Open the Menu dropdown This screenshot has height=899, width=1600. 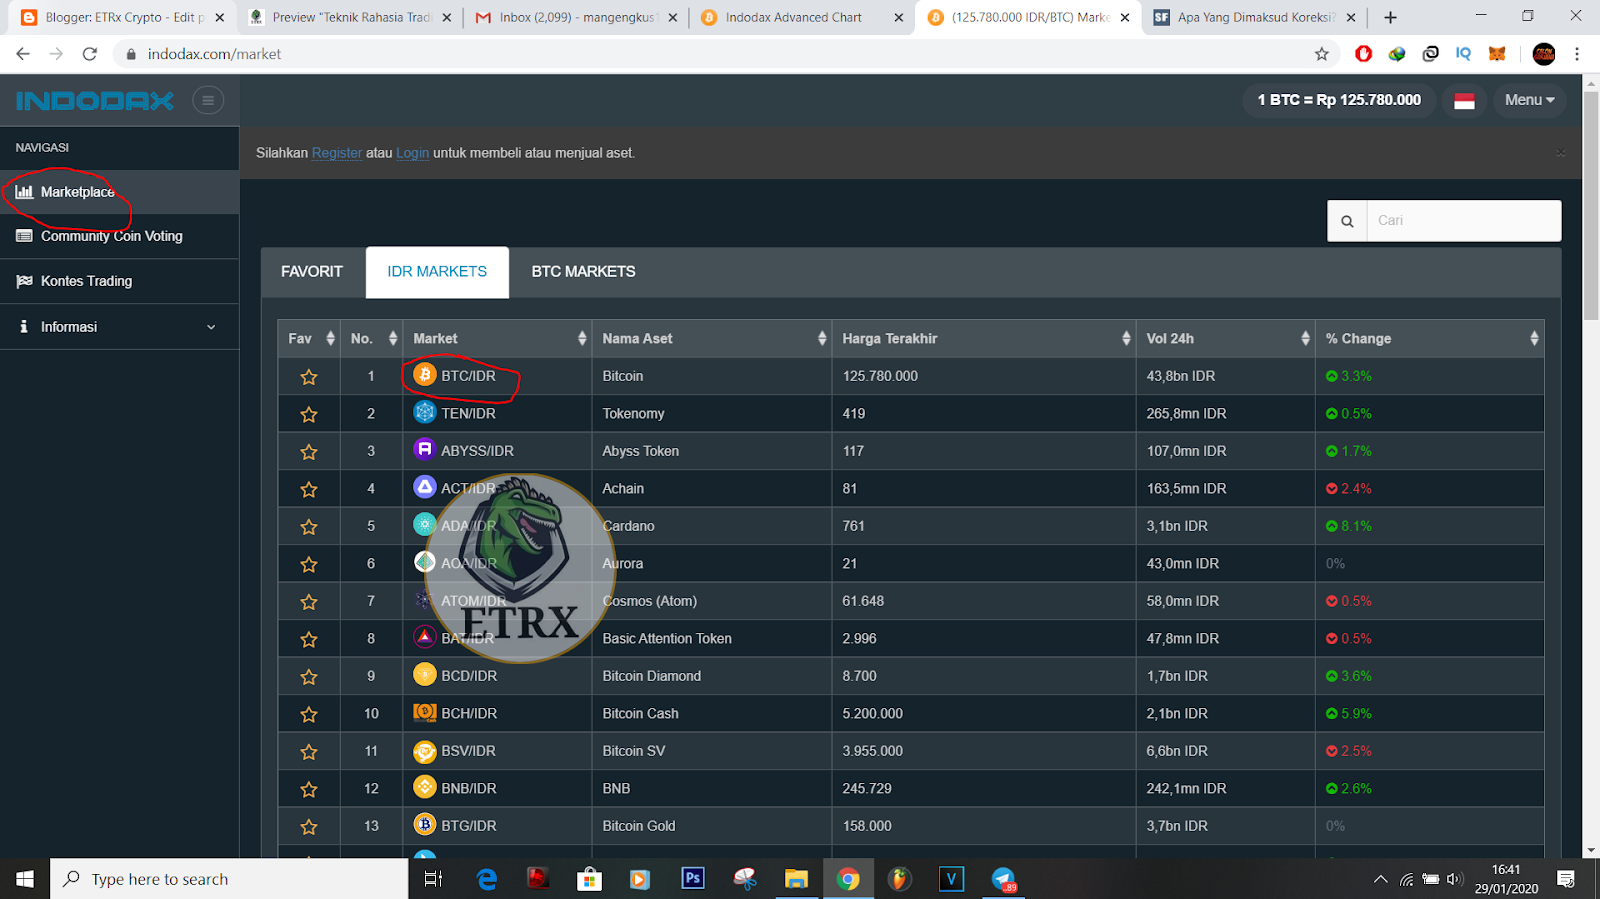click(1529, 100)
